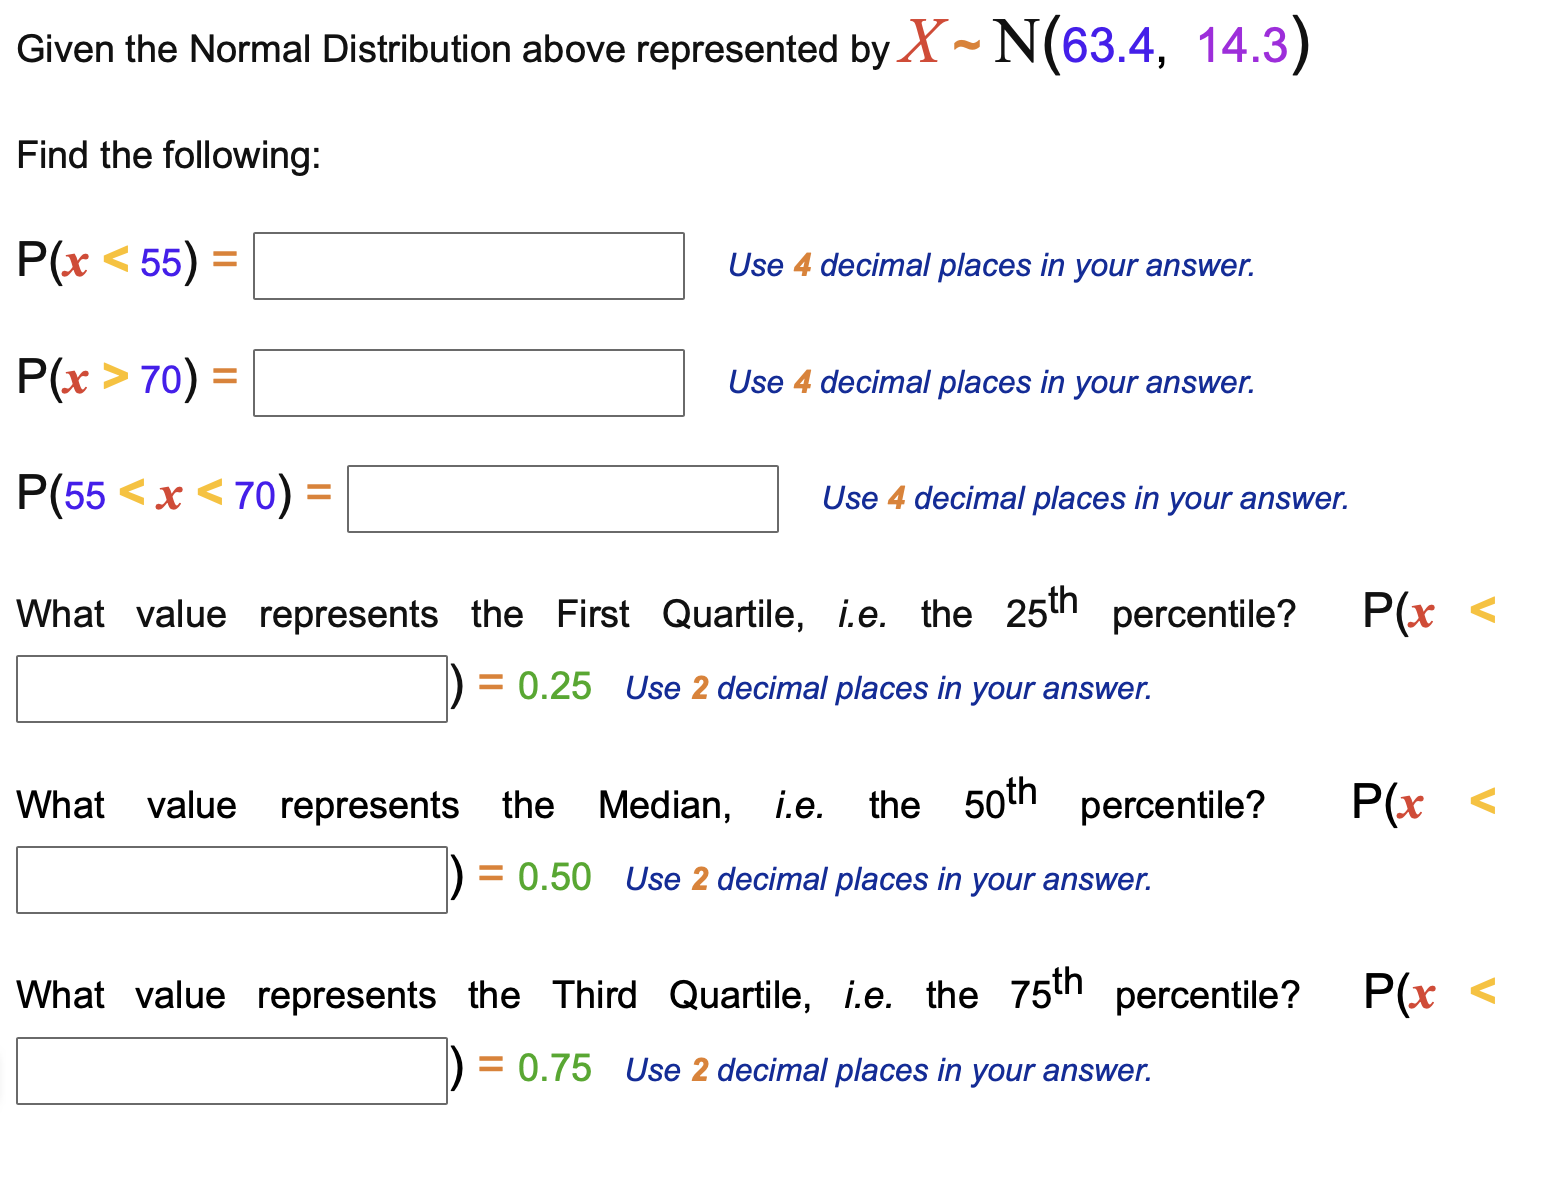Click the green 0.25 probability value
The height and width of the screenshot is (1178, 1556).
point(555,686)
